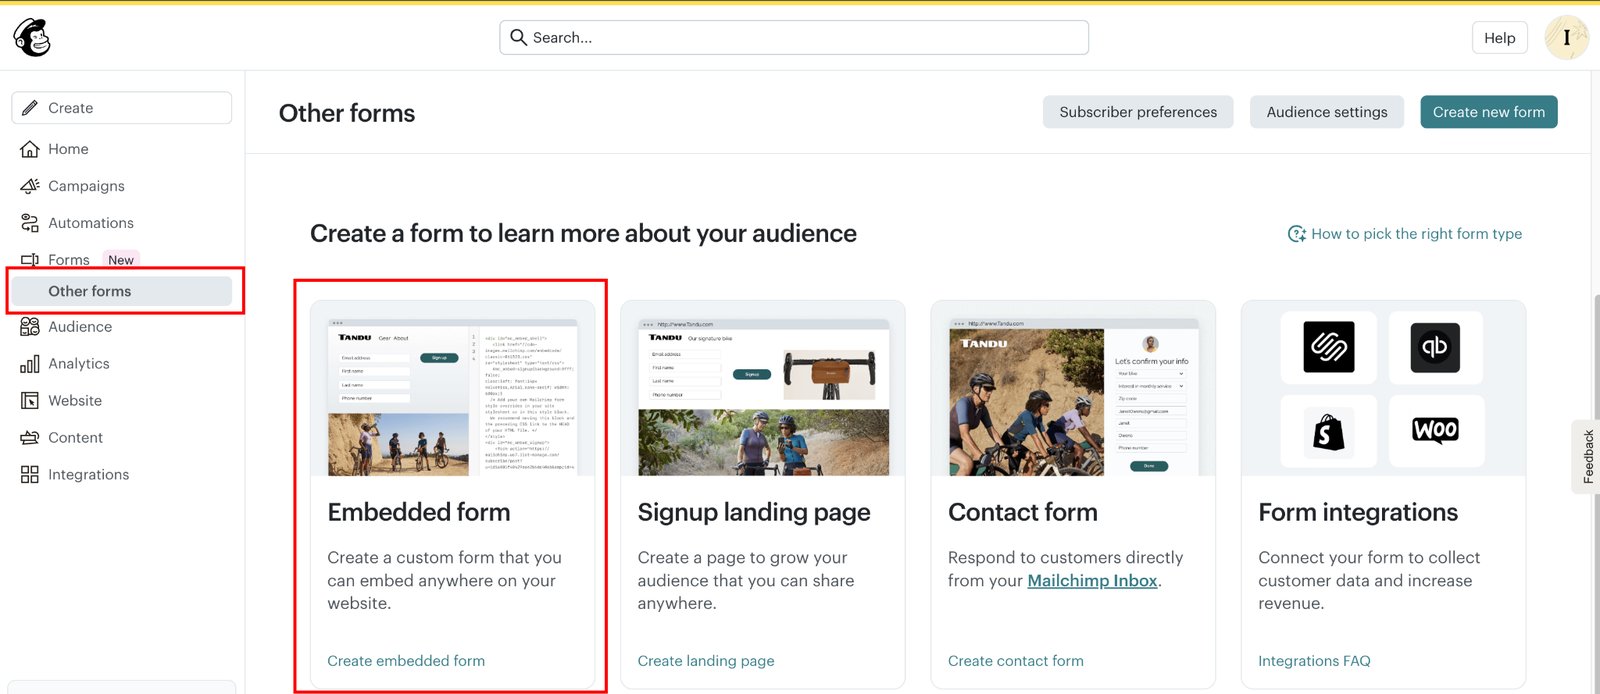The image size is (1600, 694).
Task: Click Create contact form link
Action: (x=1016, y=661)
